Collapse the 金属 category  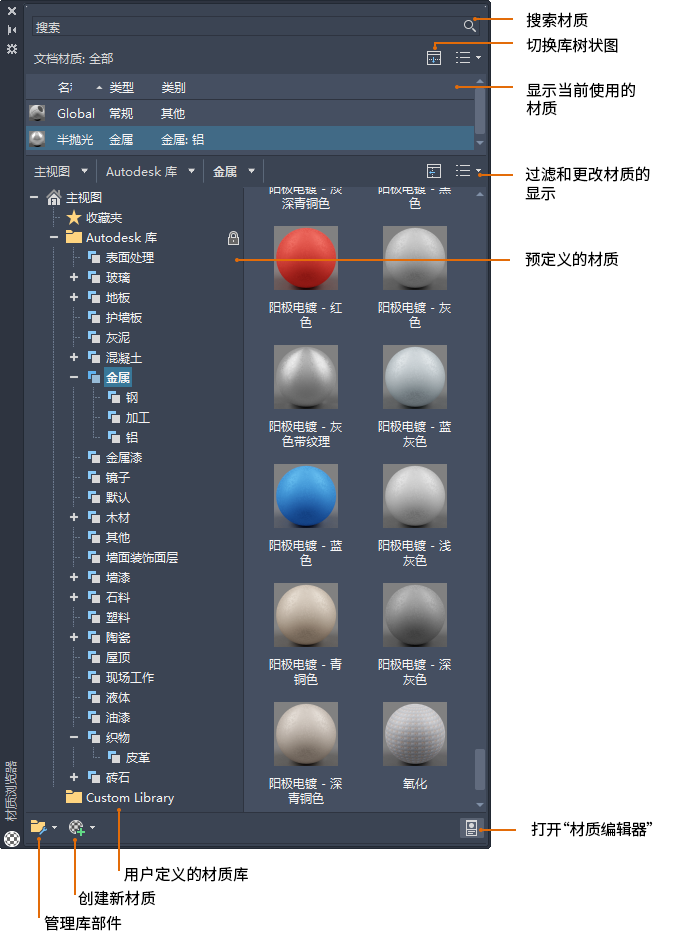tap(74, 377)
